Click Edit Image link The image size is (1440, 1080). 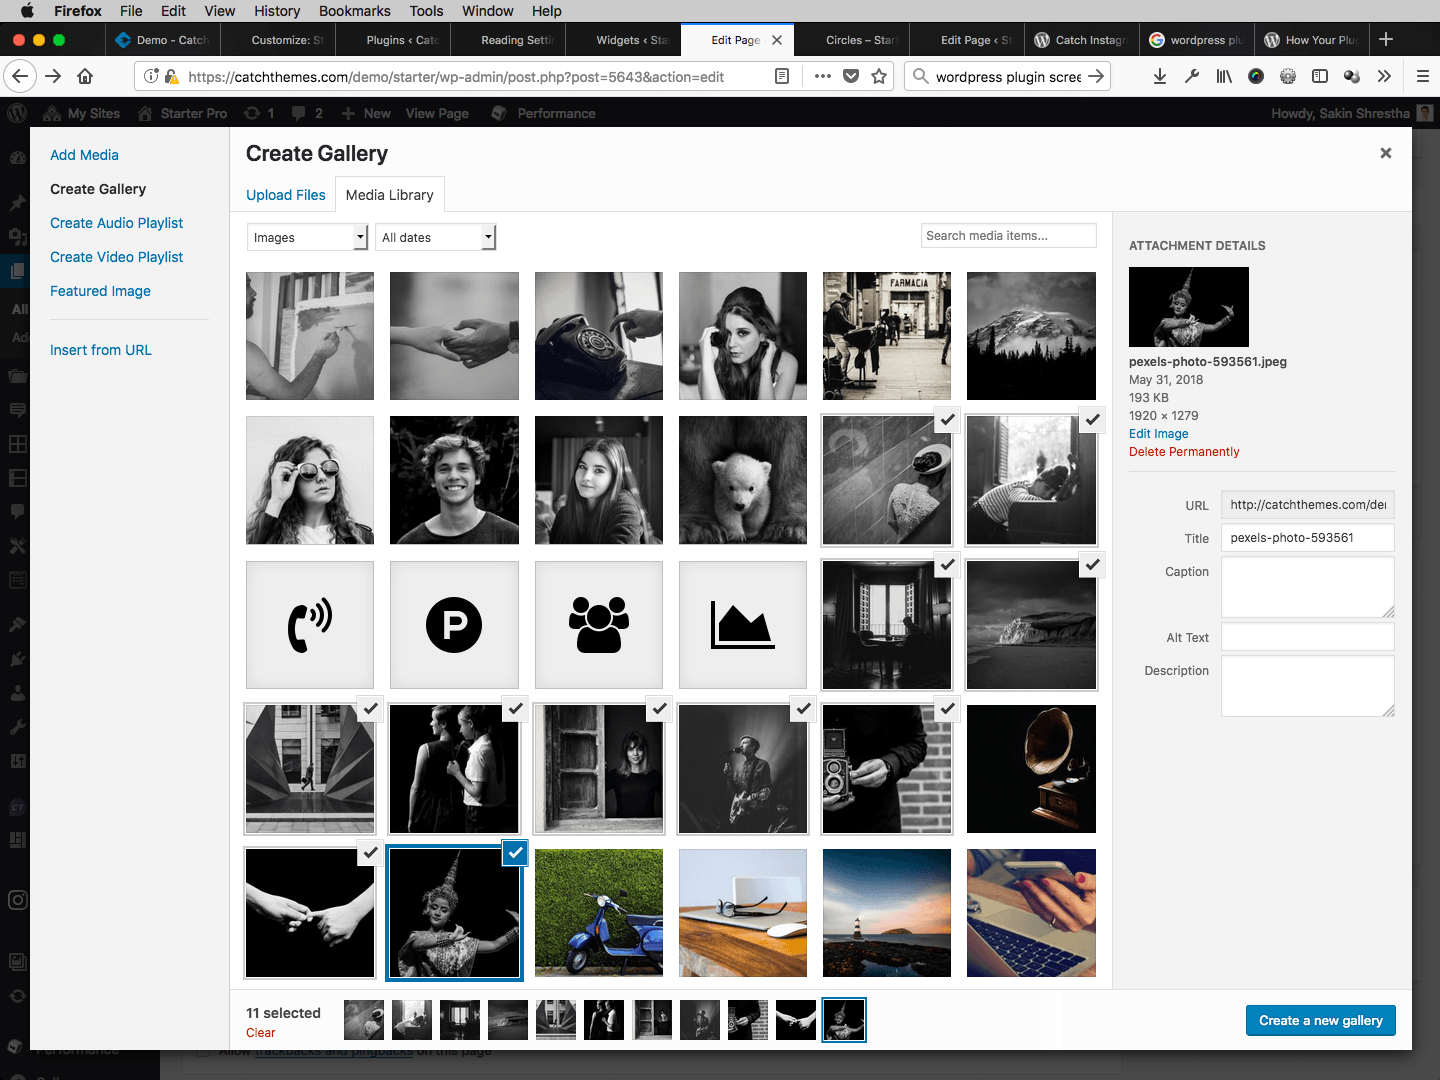1159,434
